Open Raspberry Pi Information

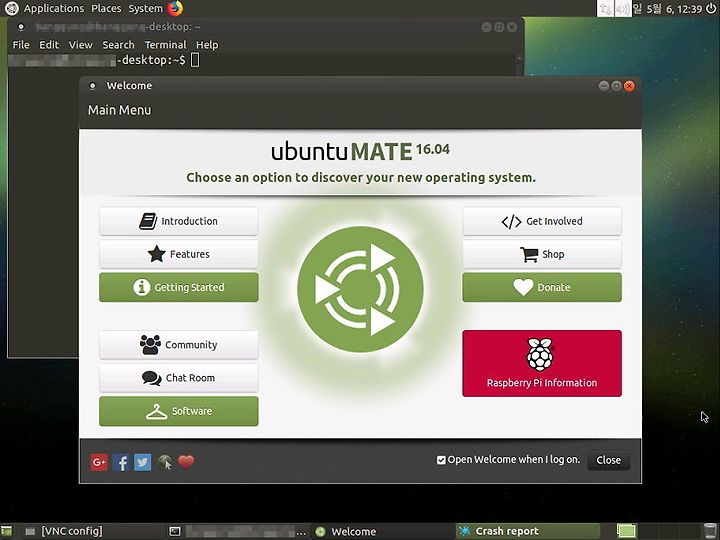(542, 363)
